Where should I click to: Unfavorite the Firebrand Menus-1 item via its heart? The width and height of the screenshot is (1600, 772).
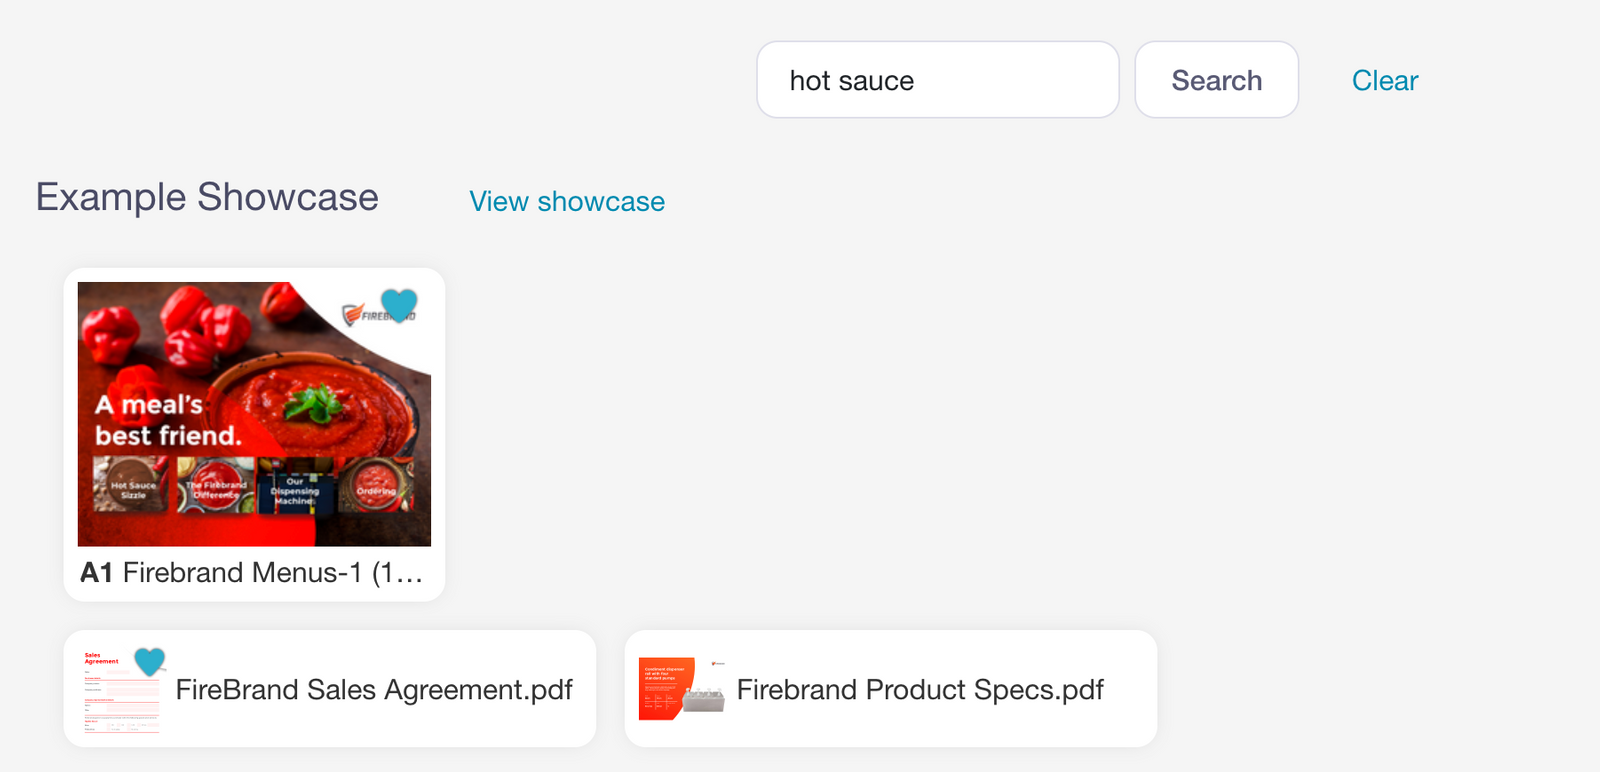coord(399,307)
